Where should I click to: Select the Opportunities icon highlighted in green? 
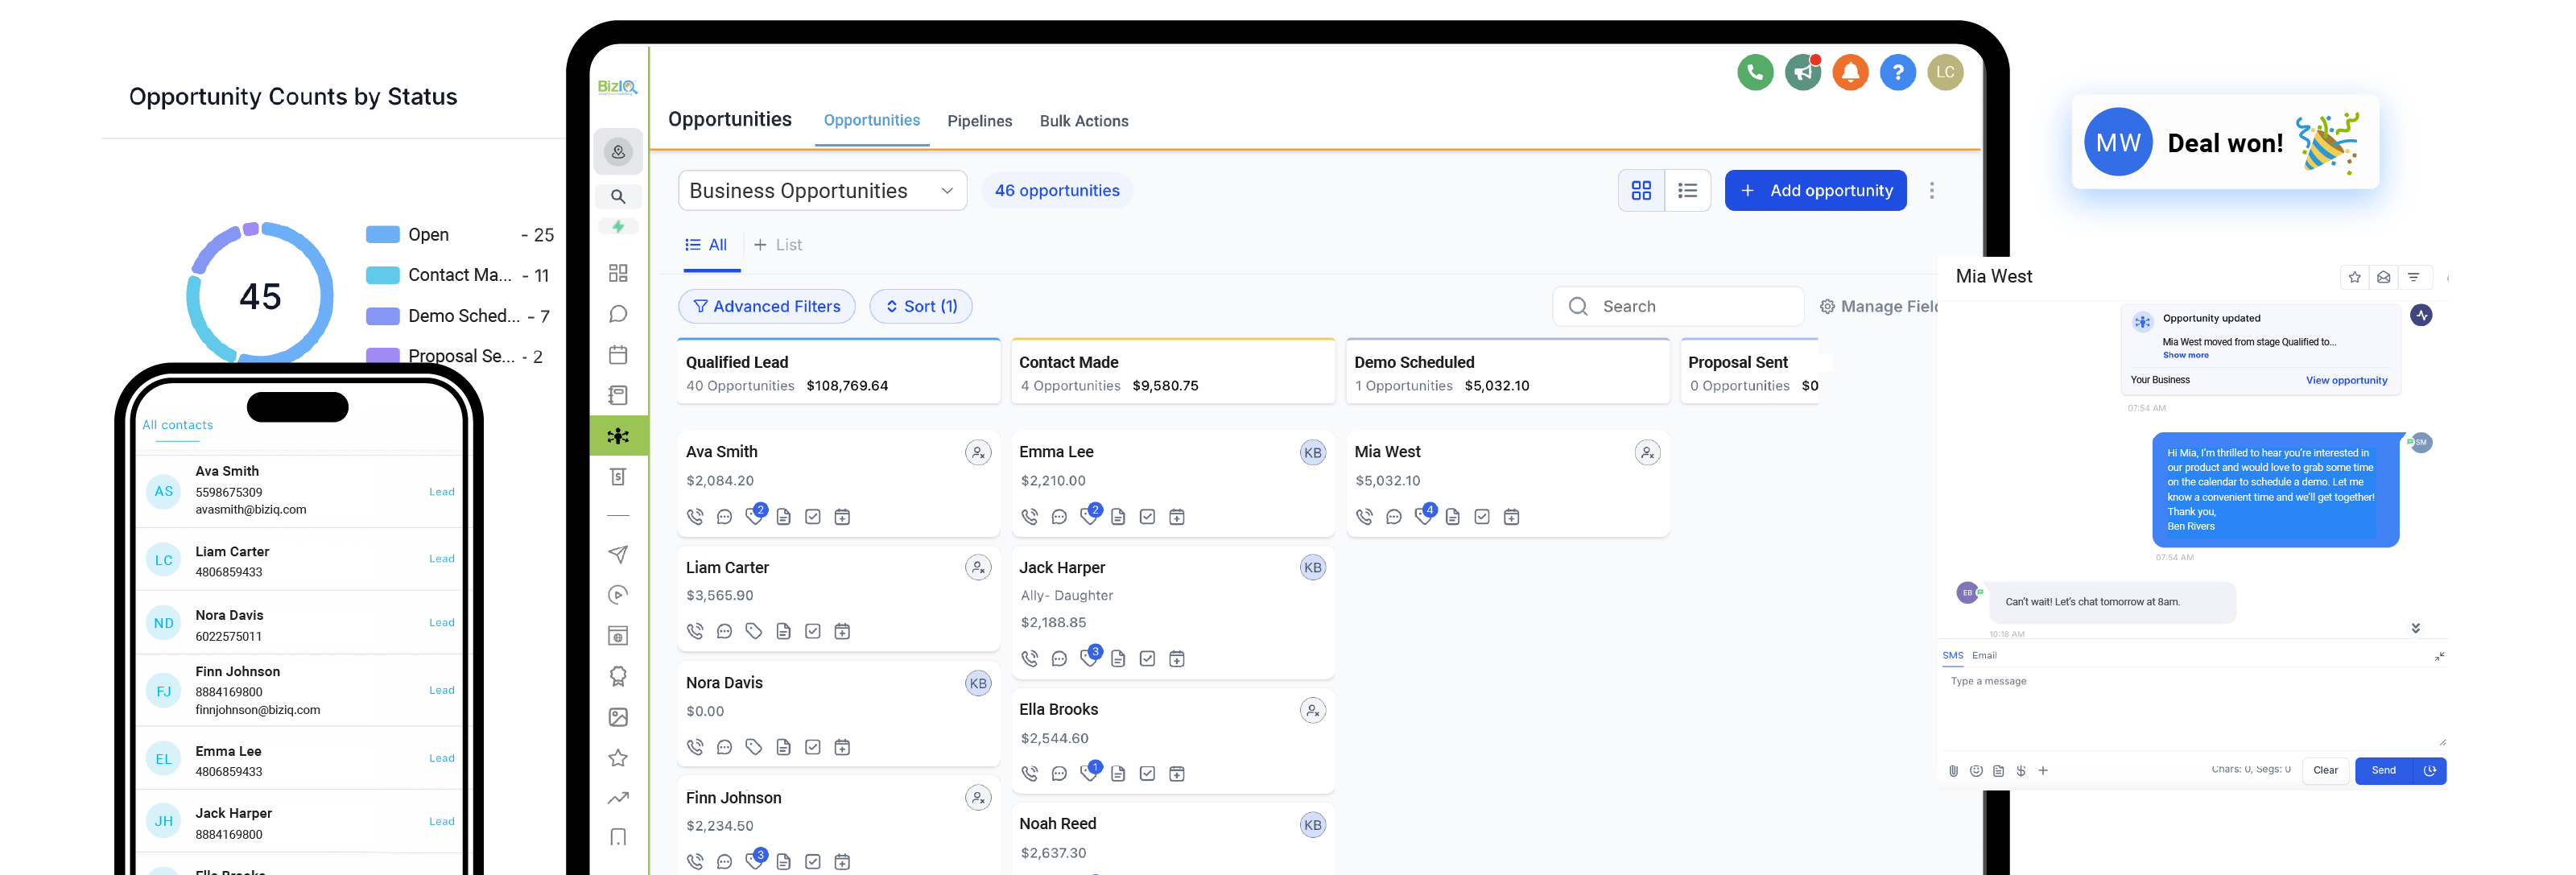click(618, 436)
